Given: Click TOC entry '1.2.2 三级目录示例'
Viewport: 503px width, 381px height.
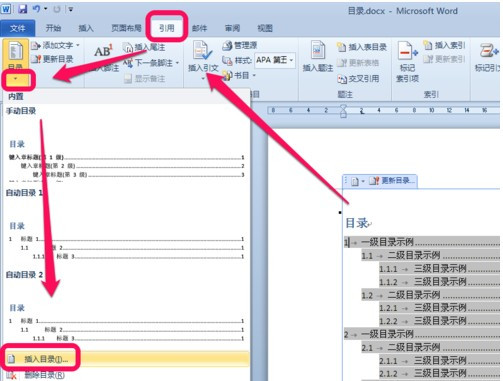Looking at the screenshot, I should point(440,321).
